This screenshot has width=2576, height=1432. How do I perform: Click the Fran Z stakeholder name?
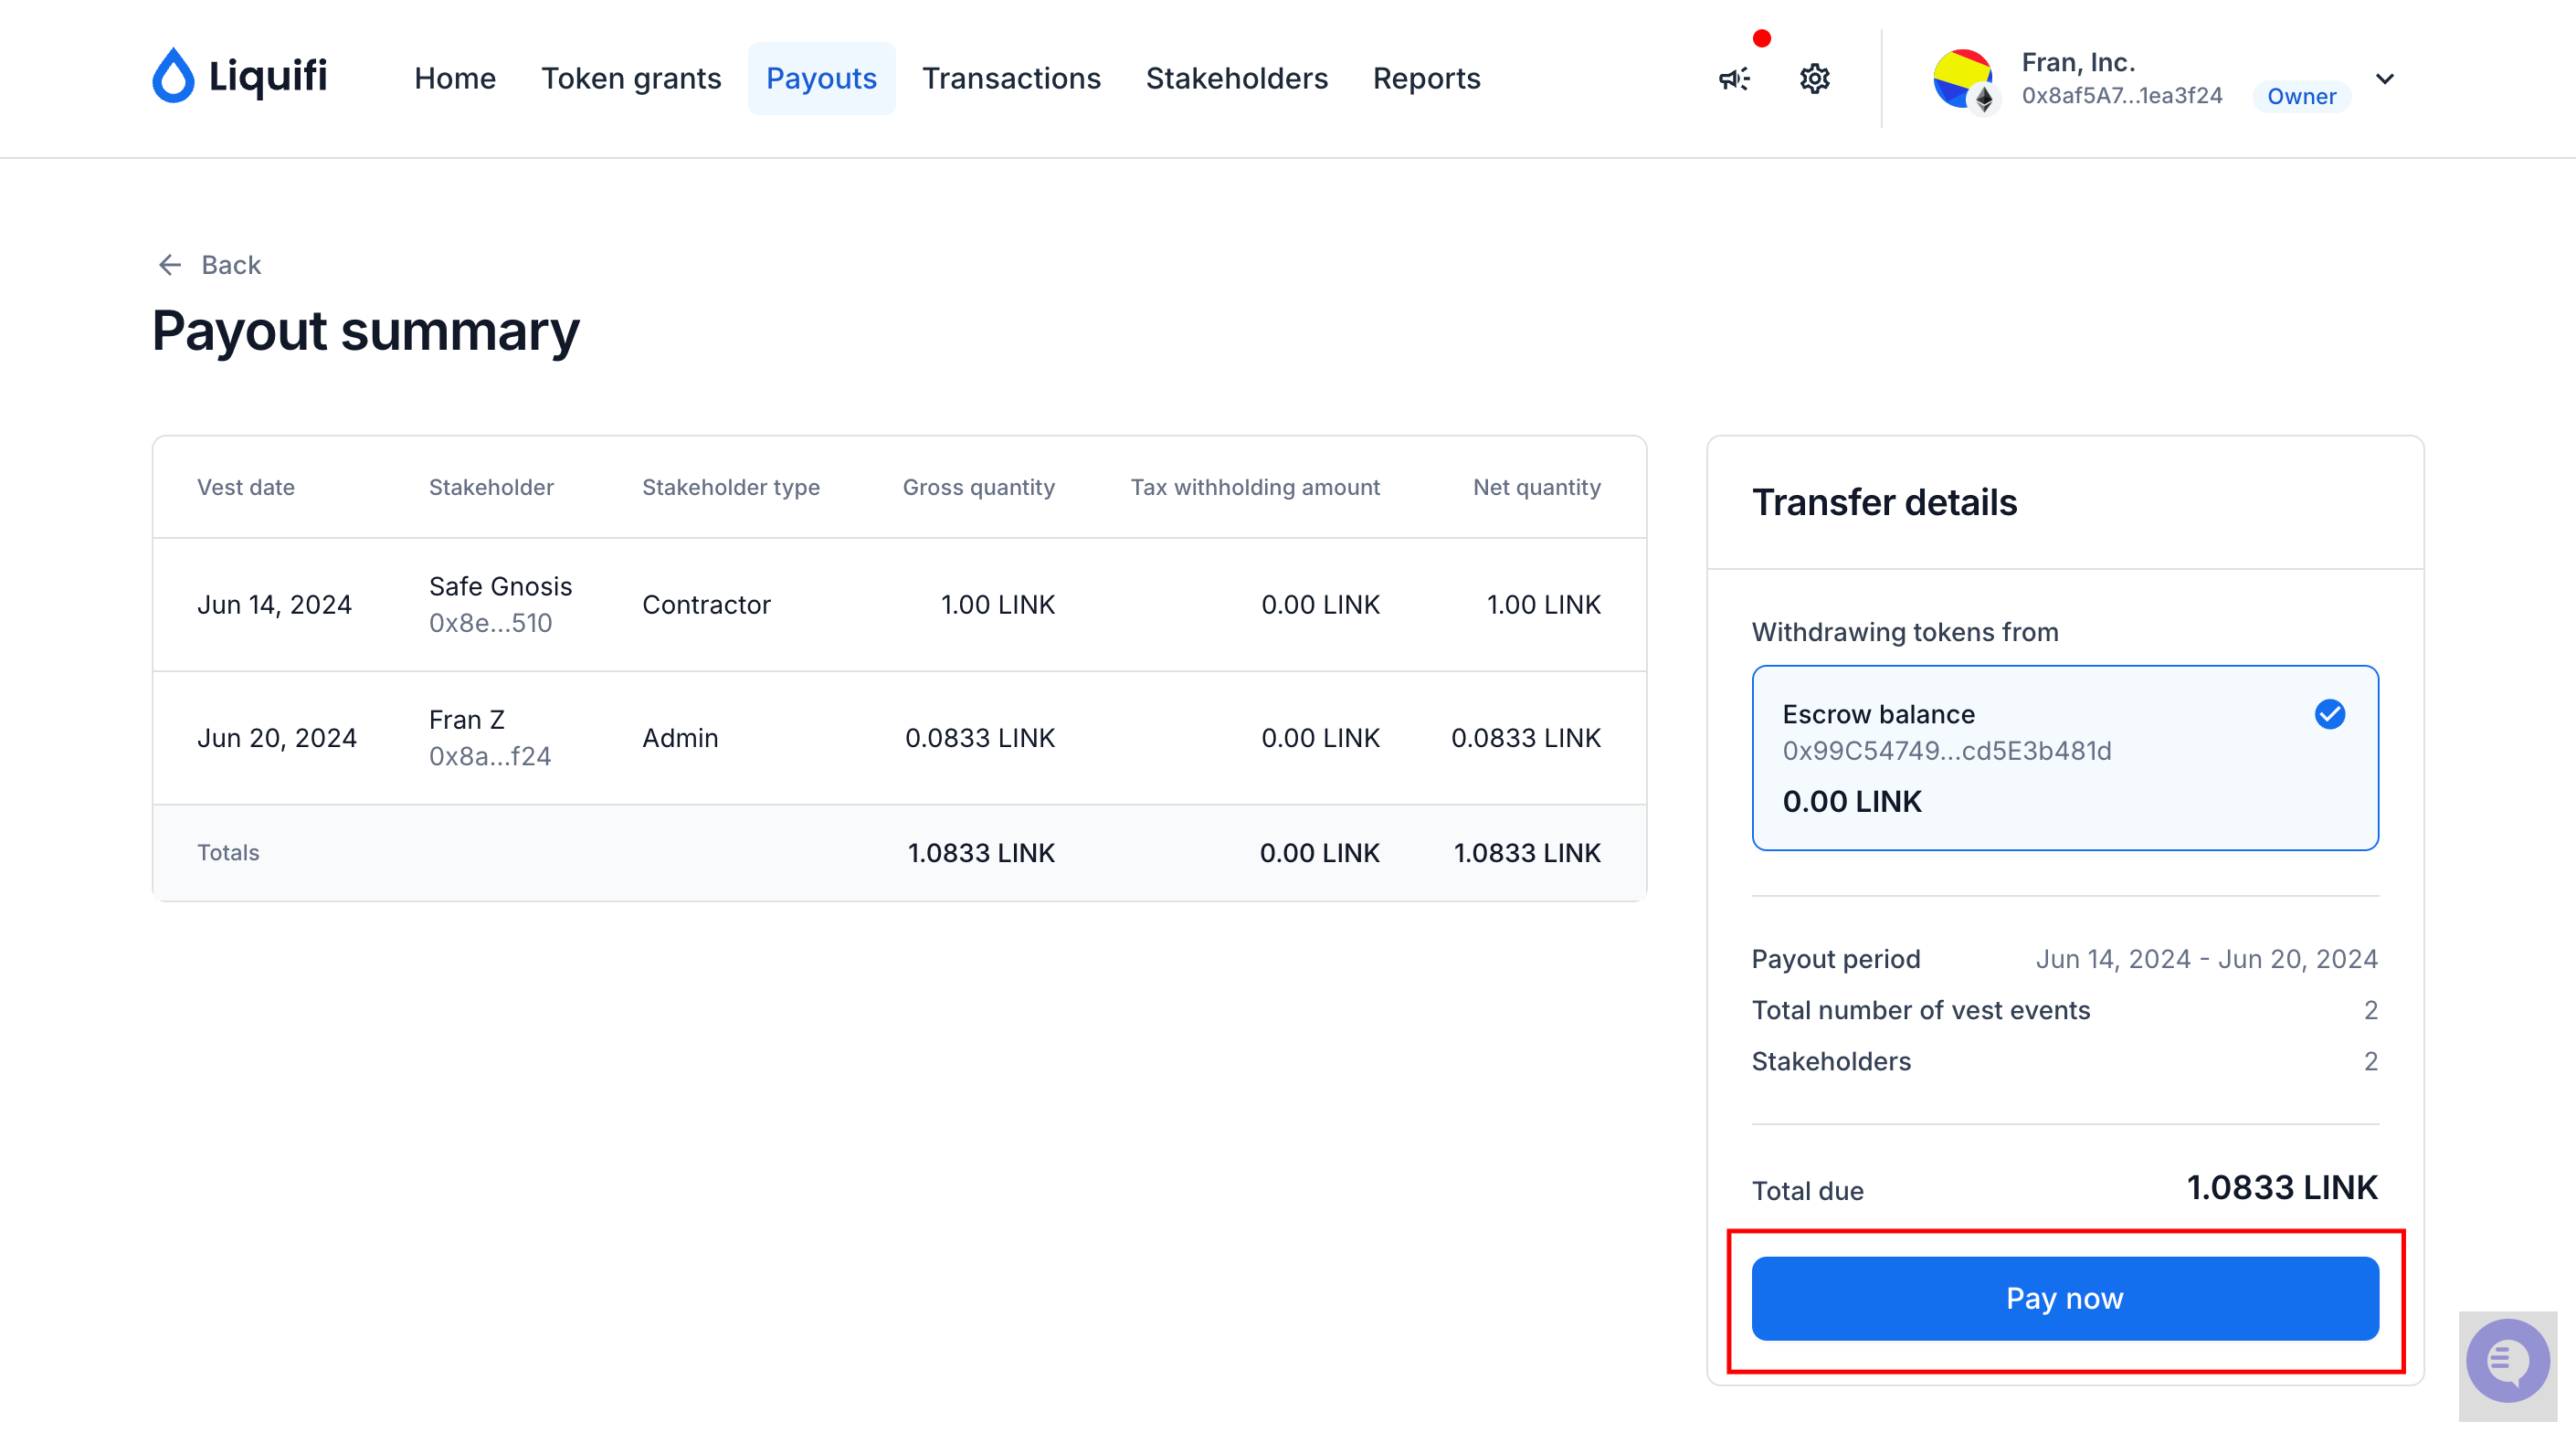(466, 719)
